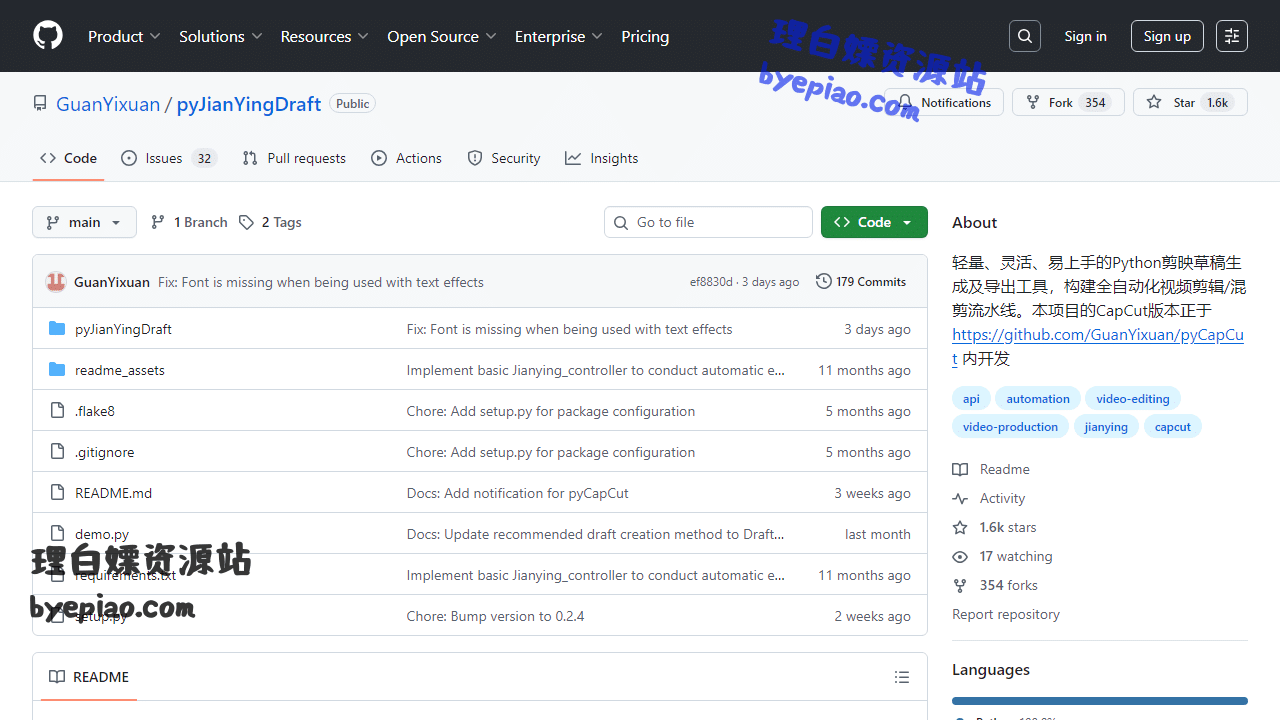Select the capcut topic tag
This screenshot has height=720, width=1280.
click(x=1173, y=426)
